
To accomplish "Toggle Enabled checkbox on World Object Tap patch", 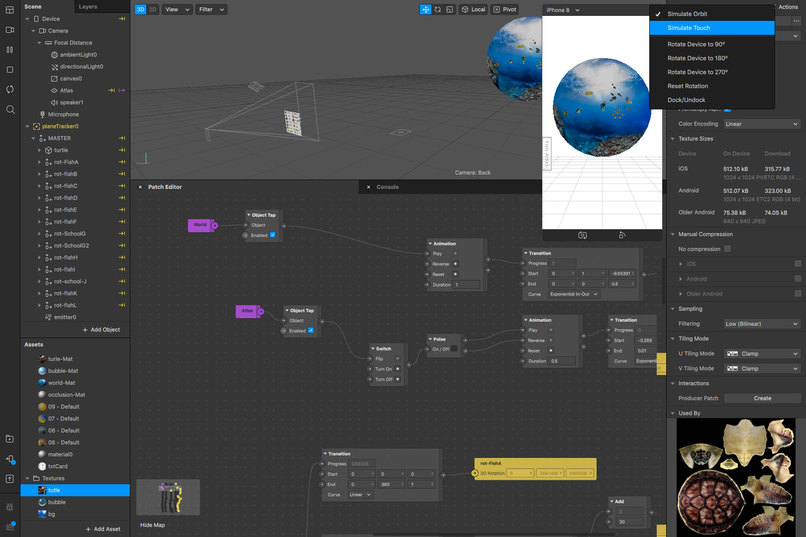I will click(272, 235).
